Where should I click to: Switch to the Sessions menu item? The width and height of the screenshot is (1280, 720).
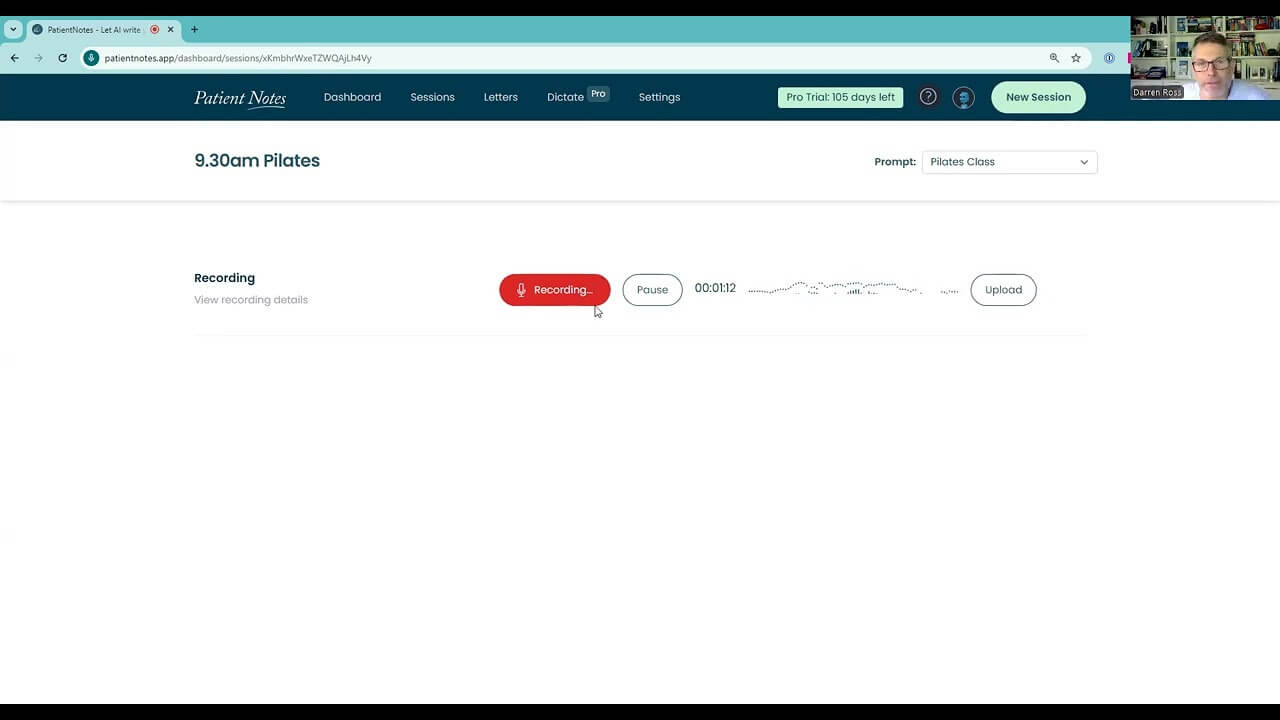432,97
